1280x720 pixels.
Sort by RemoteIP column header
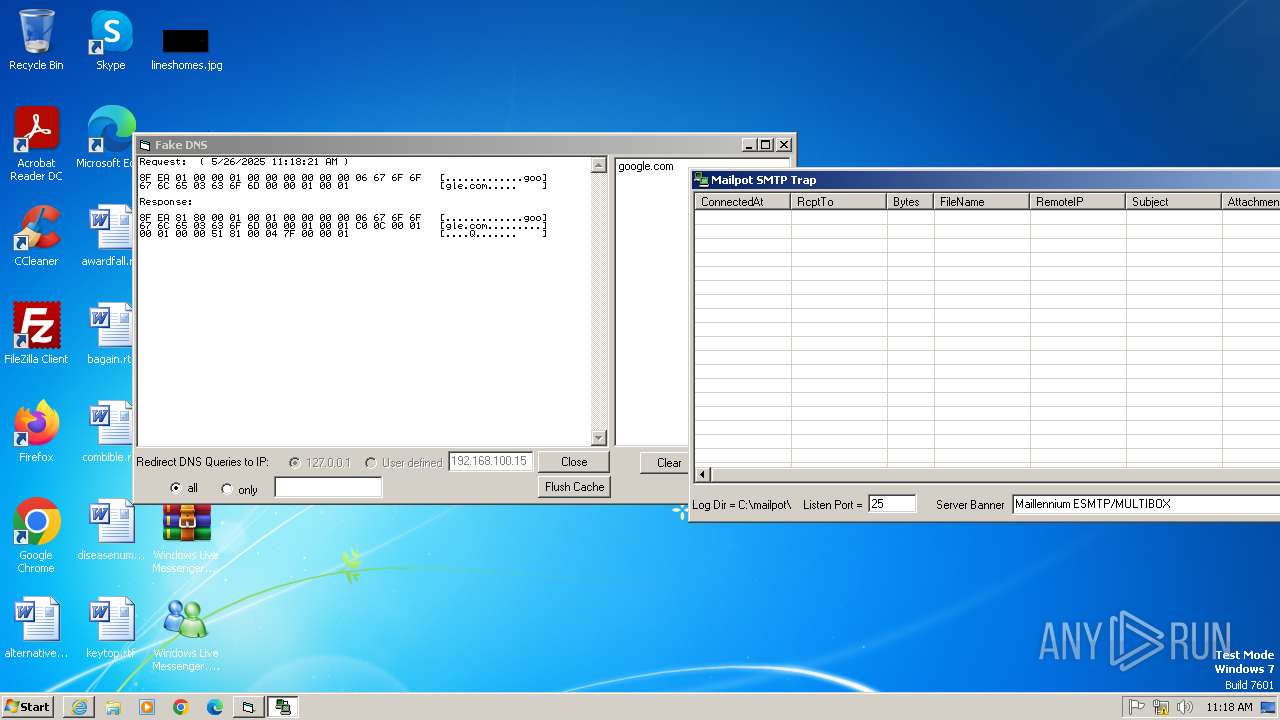coord(1078,201)
